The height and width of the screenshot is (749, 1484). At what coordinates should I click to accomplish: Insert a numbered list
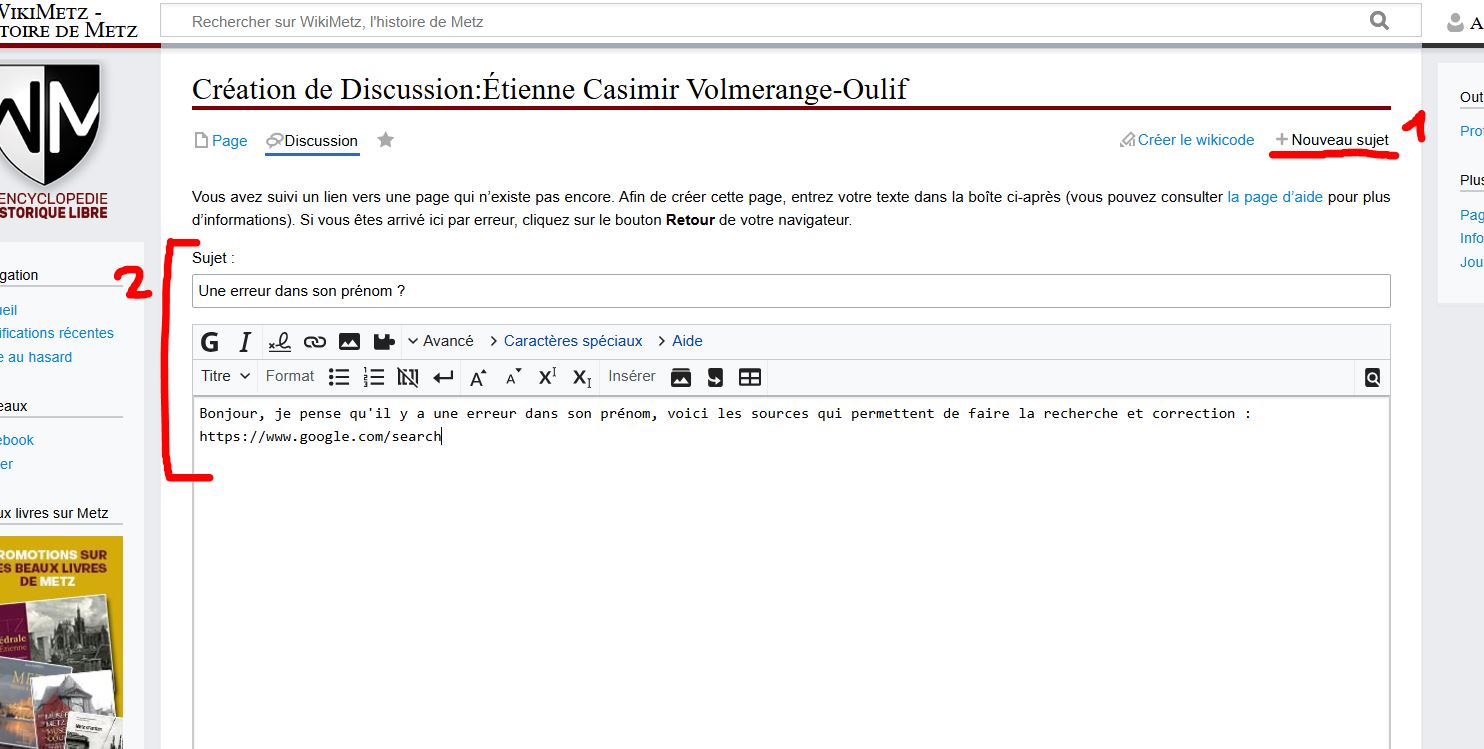(373, 377)
